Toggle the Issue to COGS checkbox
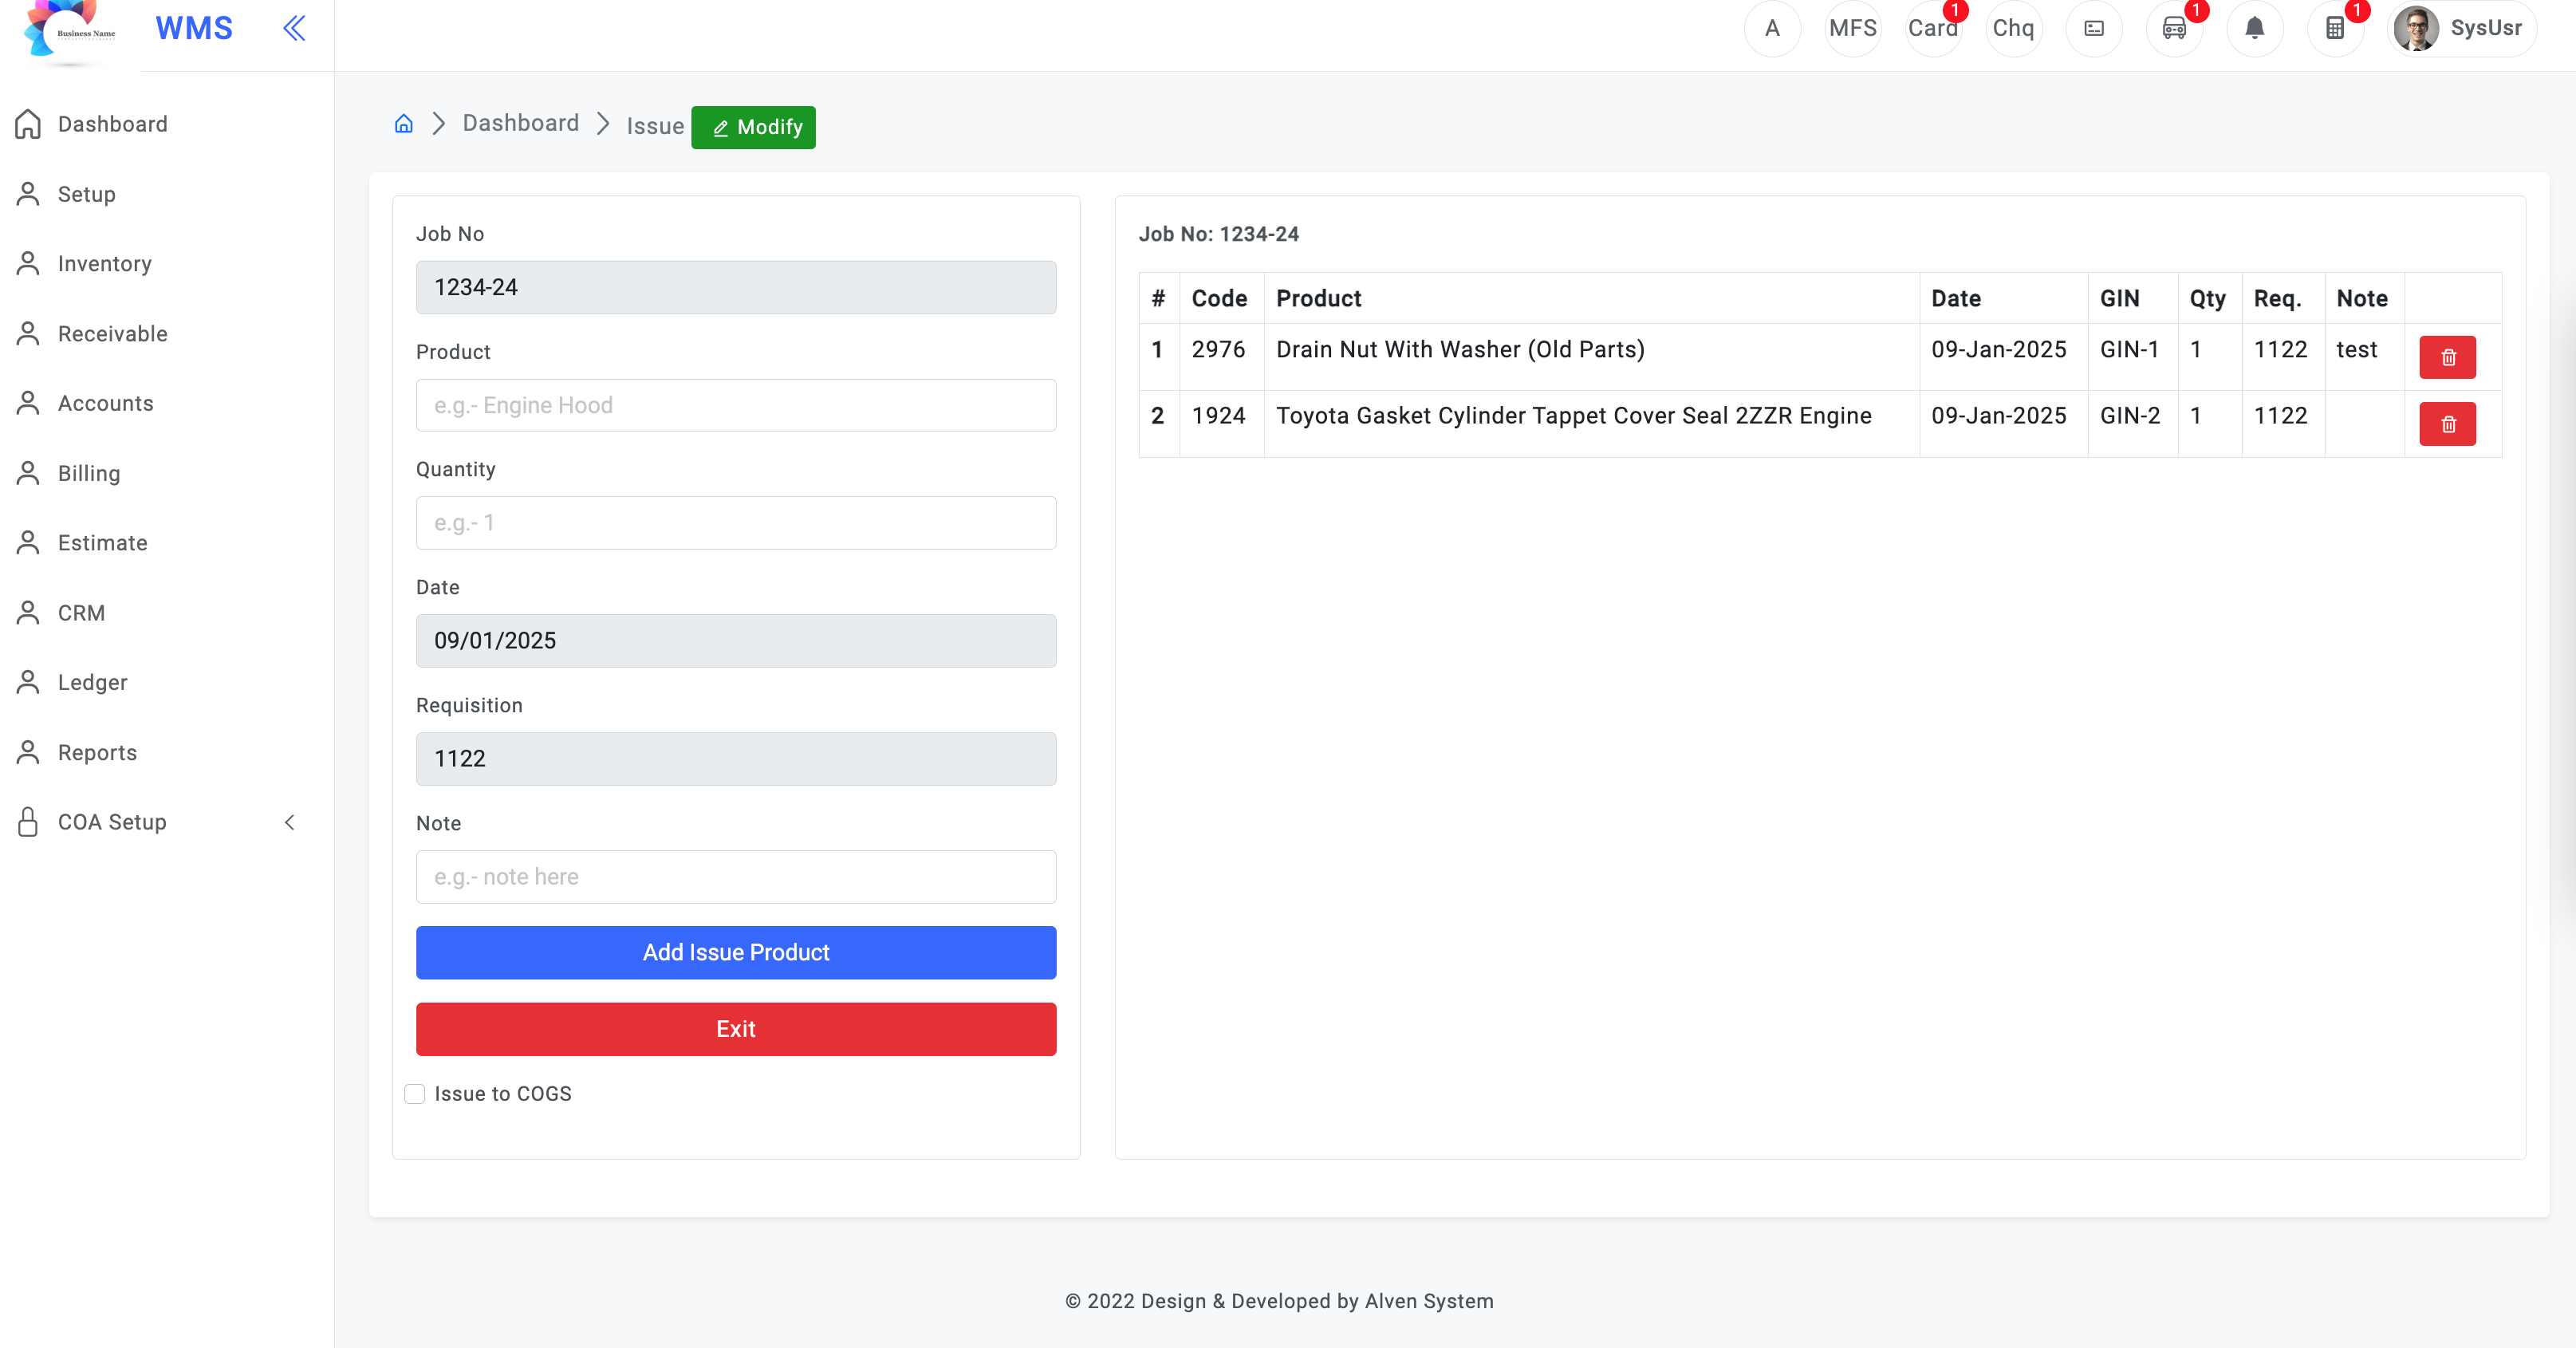 coord(415,1093)
